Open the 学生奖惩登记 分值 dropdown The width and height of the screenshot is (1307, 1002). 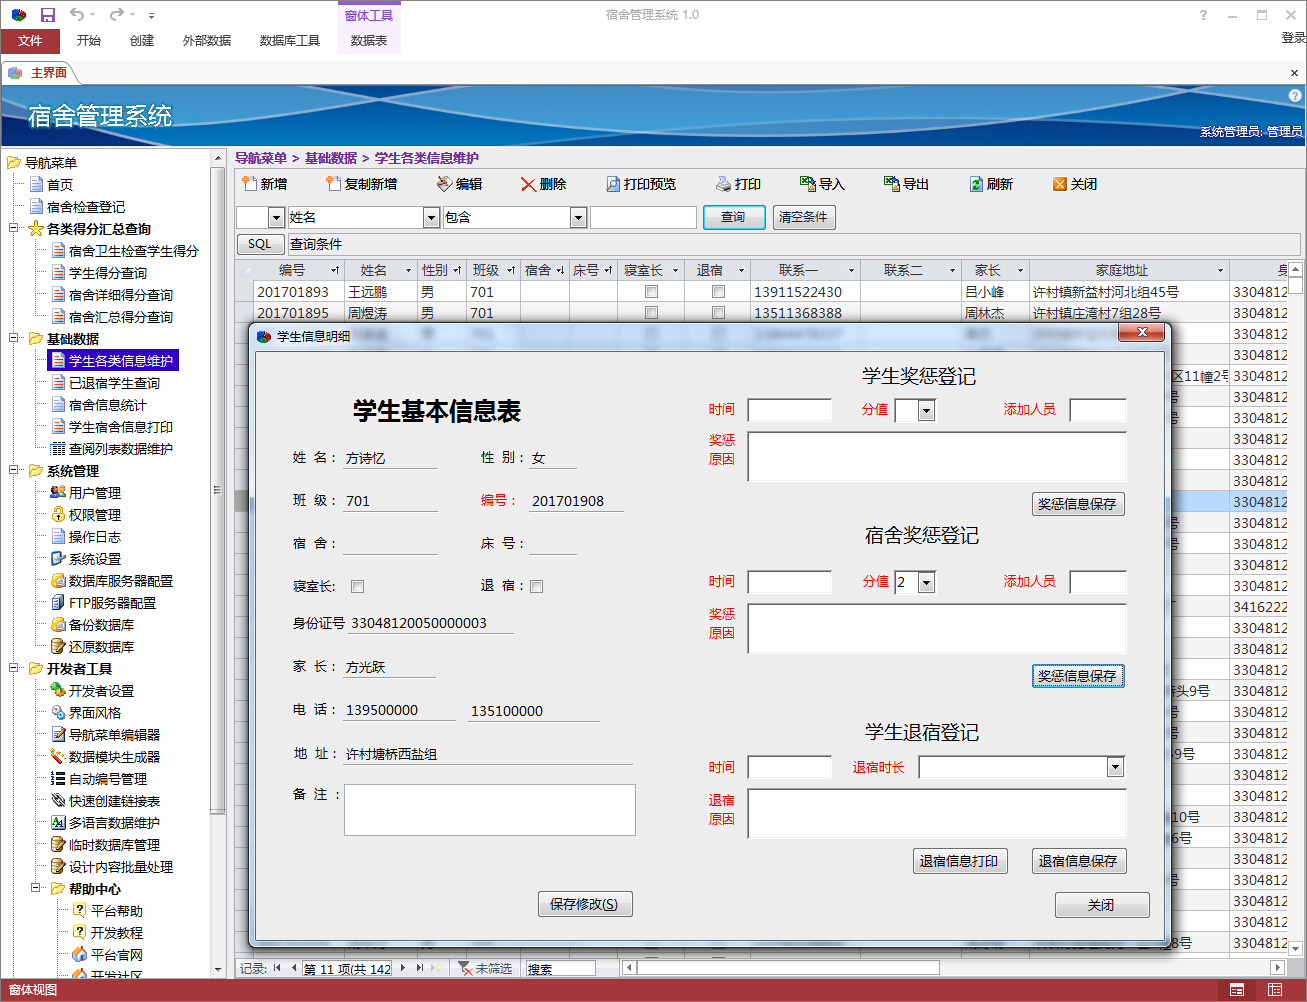pyautogui.click(x=926, y=410)
